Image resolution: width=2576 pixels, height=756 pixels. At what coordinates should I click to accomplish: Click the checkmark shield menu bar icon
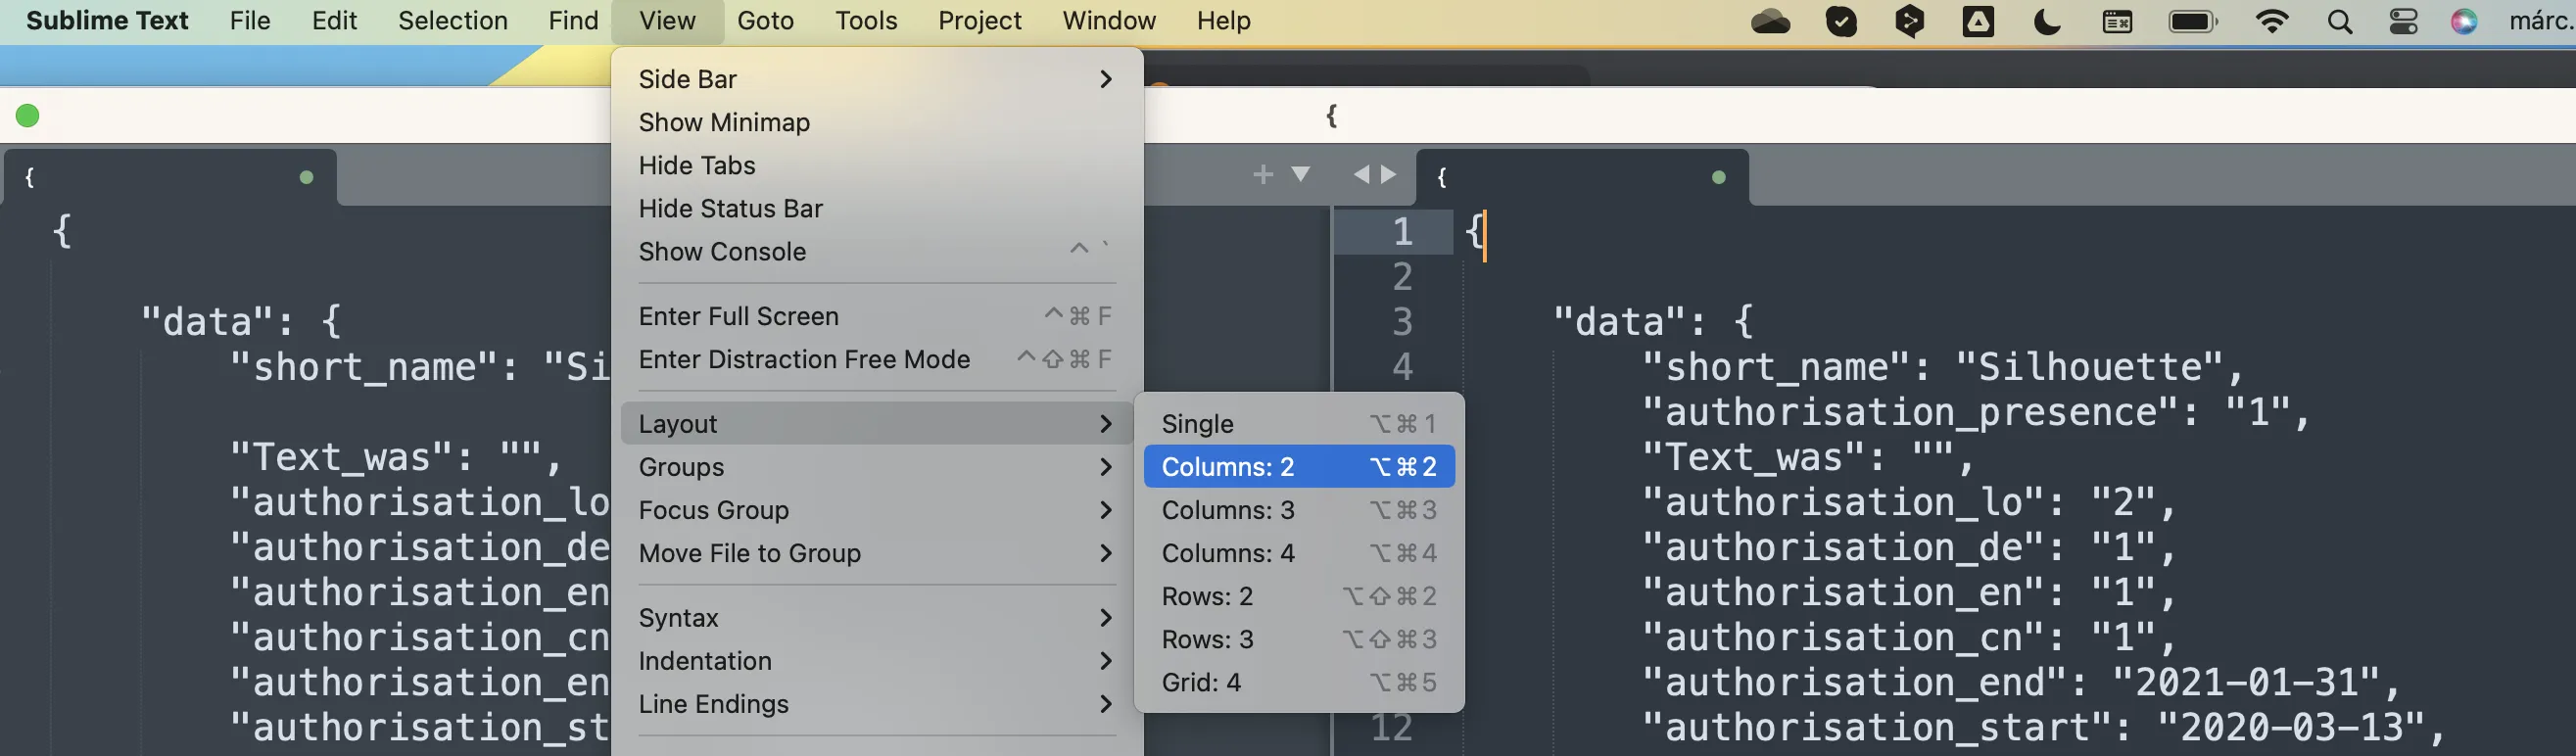(x=1841, y=22)
